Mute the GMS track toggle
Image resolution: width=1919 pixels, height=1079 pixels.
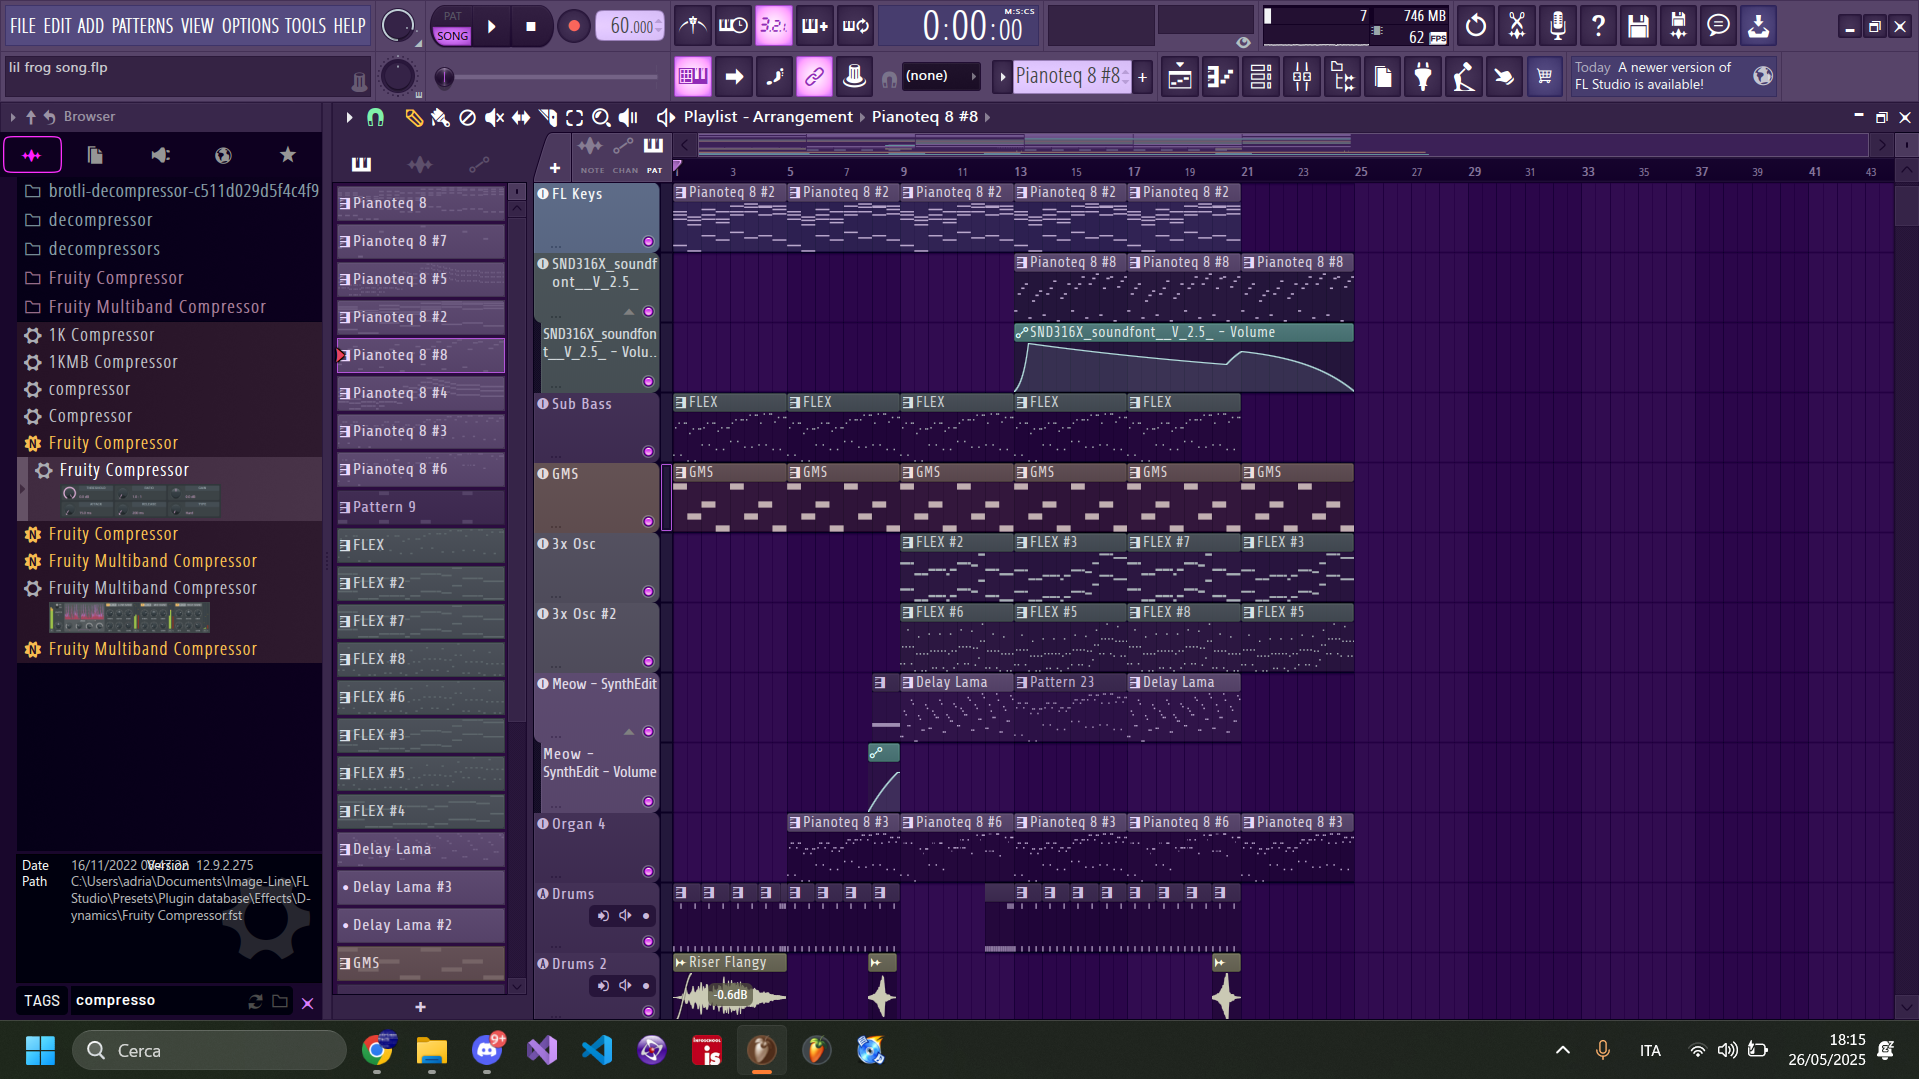click(648, 522)
